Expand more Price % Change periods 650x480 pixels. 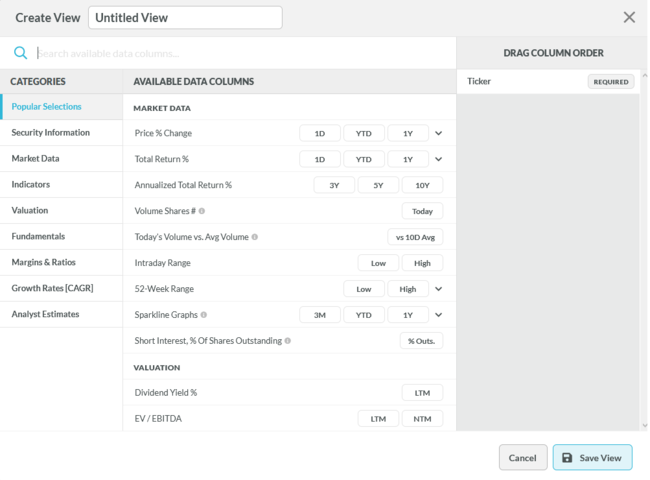point(438,133)
